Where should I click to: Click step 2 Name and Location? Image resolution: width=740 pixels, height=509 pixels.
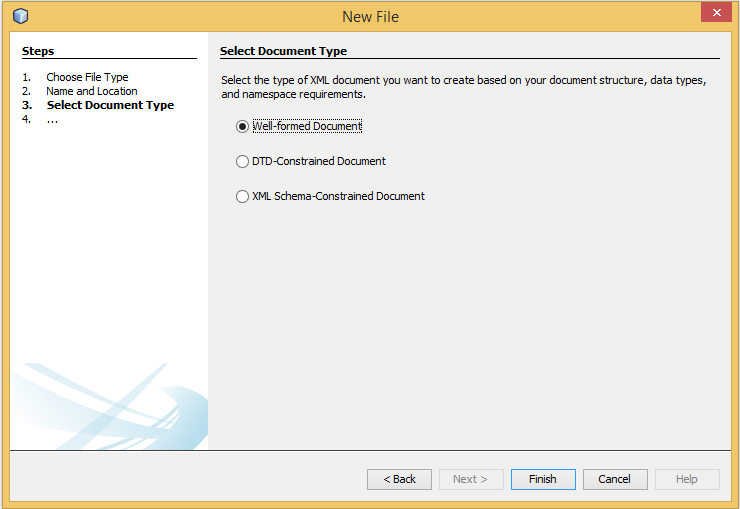(x=92, y=91)
